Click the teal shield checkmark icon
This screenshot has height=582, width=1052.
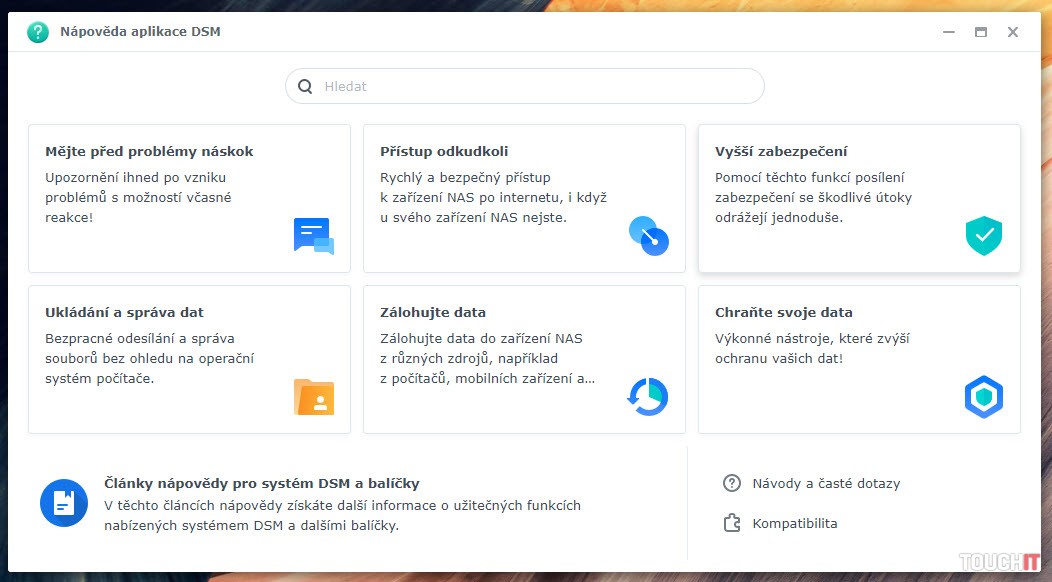pyautogui.click(x=983, y=236)
